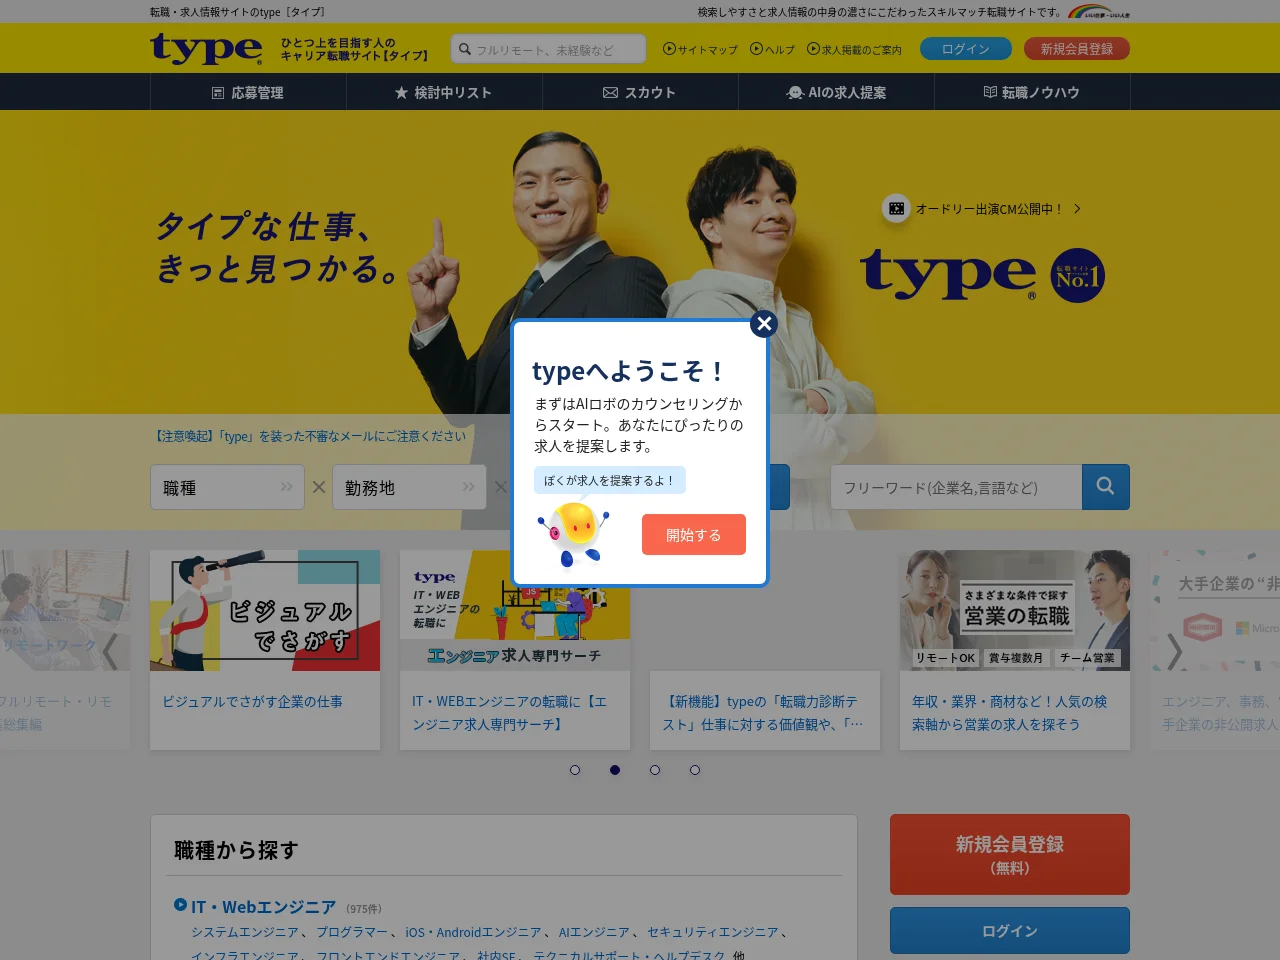
Task: Click large 新規会員登録（無料） sidebar button
Action: (1010, 854)
